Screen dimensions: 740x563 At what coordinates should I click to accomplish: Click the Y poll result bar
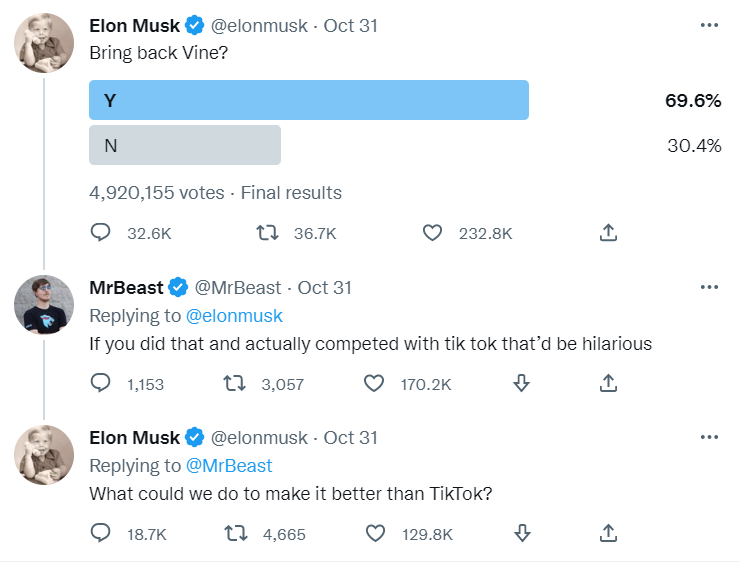(308, 100)
